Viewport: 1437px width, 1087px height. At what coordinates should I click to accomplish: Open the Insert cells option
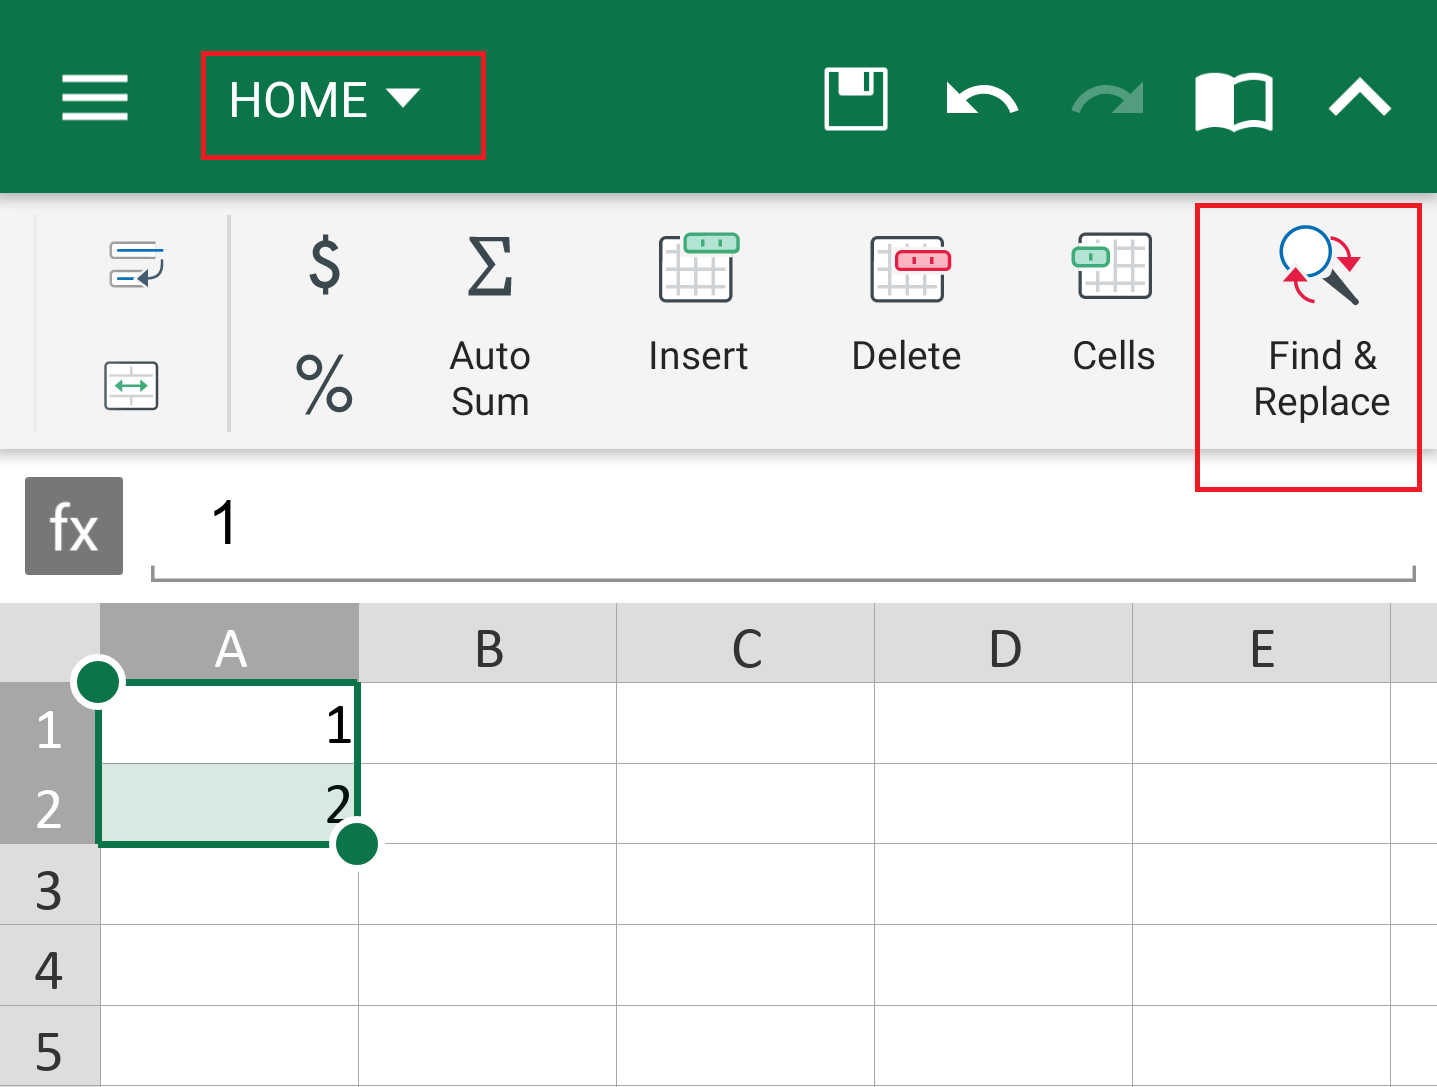[698, 304]
